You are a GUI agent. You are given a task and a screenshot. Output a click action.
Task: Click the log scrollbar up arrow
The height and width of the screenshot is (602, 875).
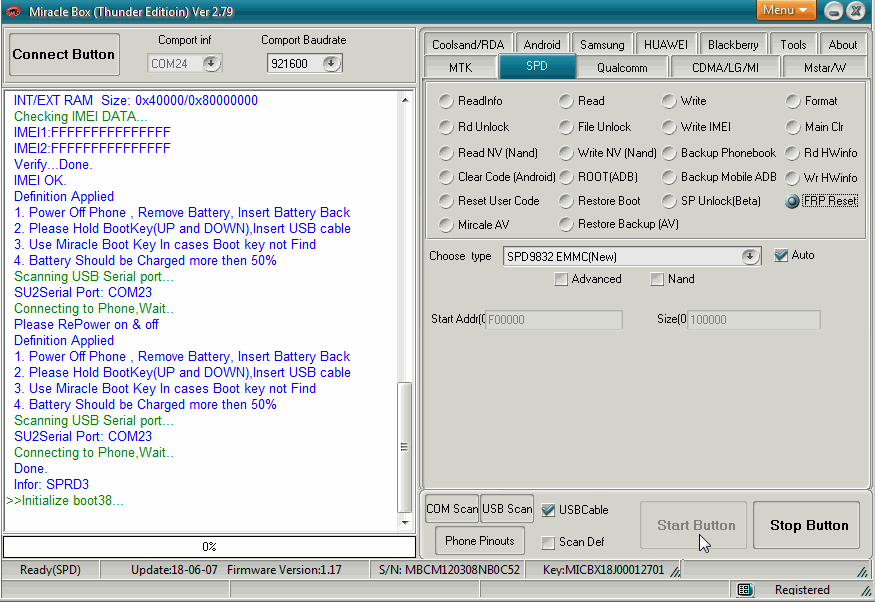pyautogui.click(x=405, y=100)
